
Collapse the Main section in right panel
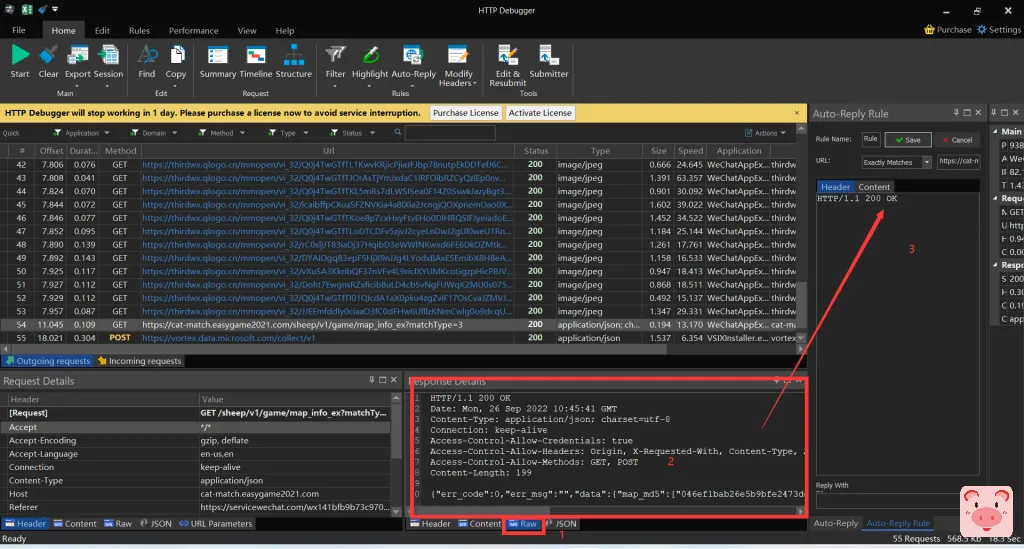pyautogui.click(x=995, y=131)
